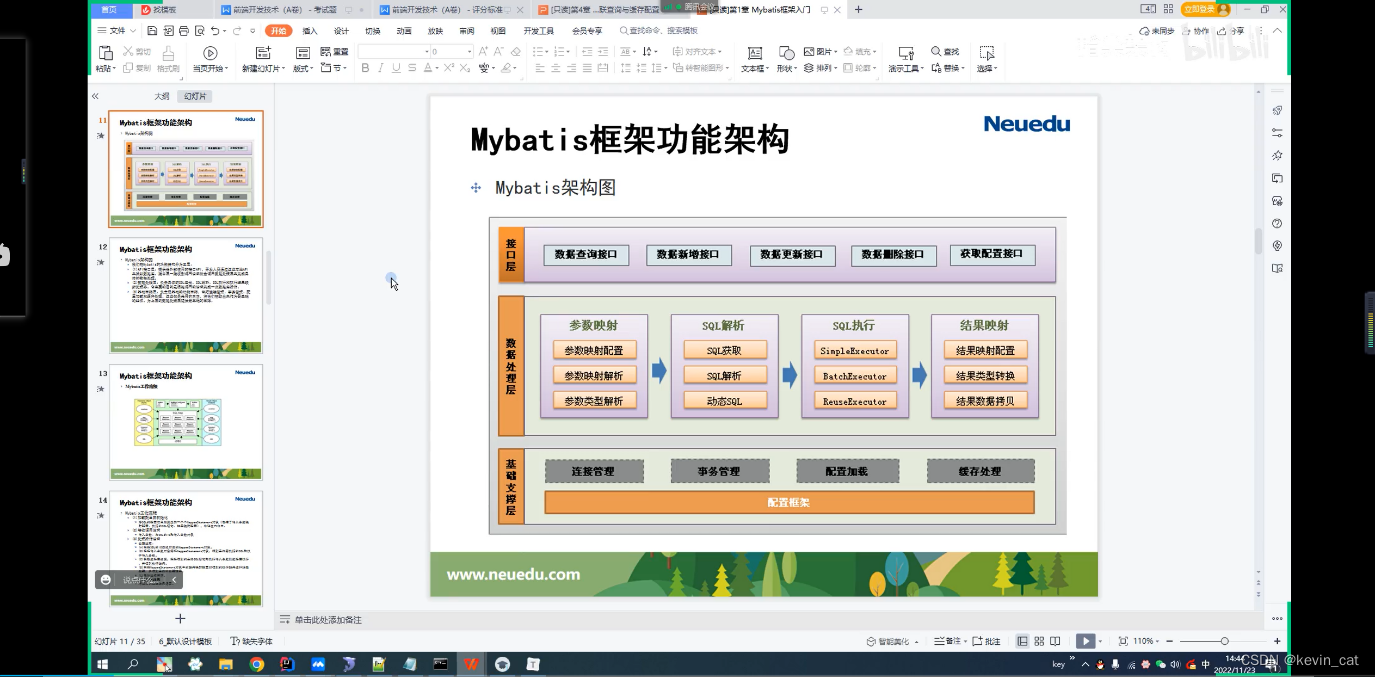
Task: Click the zoom out minus button
Action: pyautogui.click(x=1171, y=641)
